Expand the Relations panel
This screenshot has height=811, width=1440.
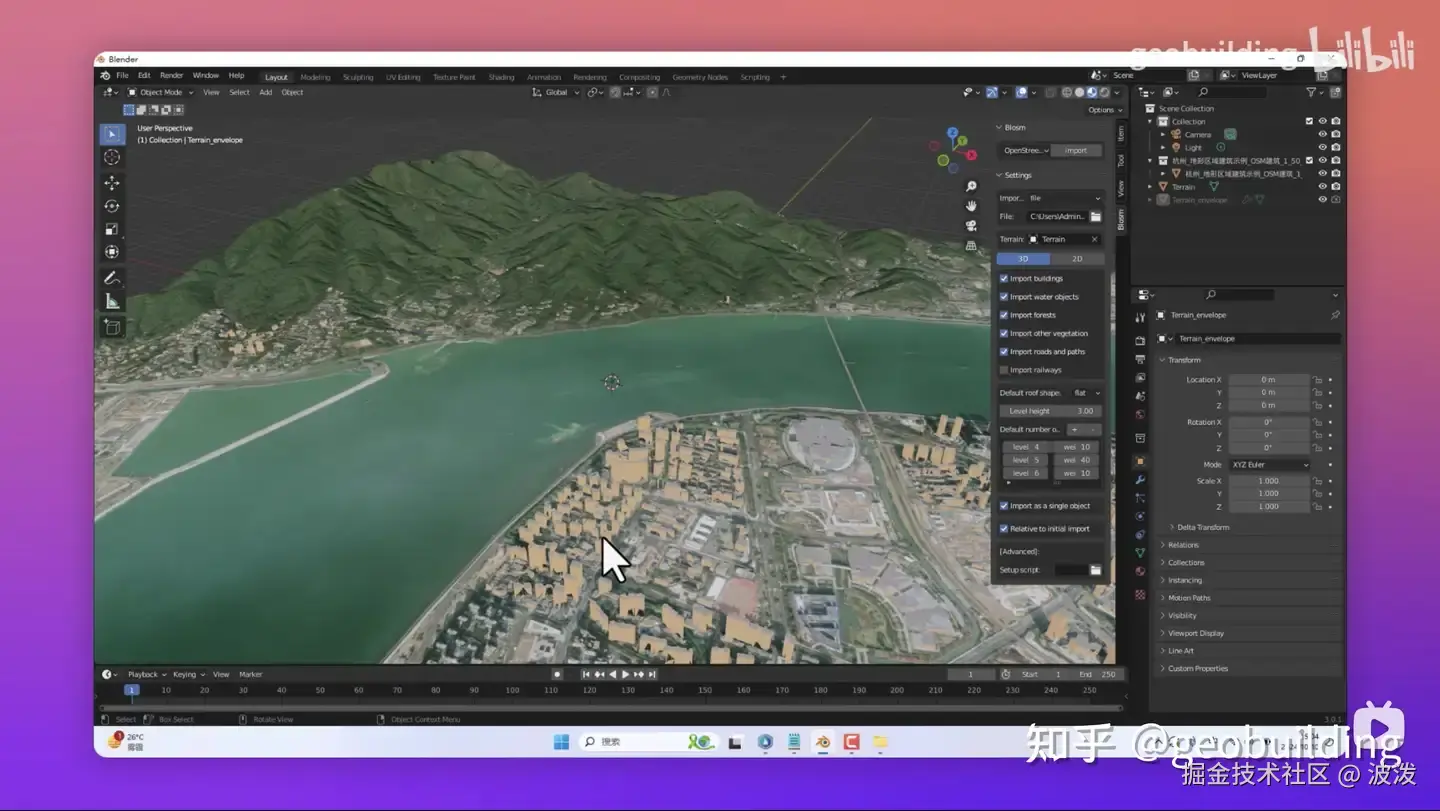point(1183,545)
